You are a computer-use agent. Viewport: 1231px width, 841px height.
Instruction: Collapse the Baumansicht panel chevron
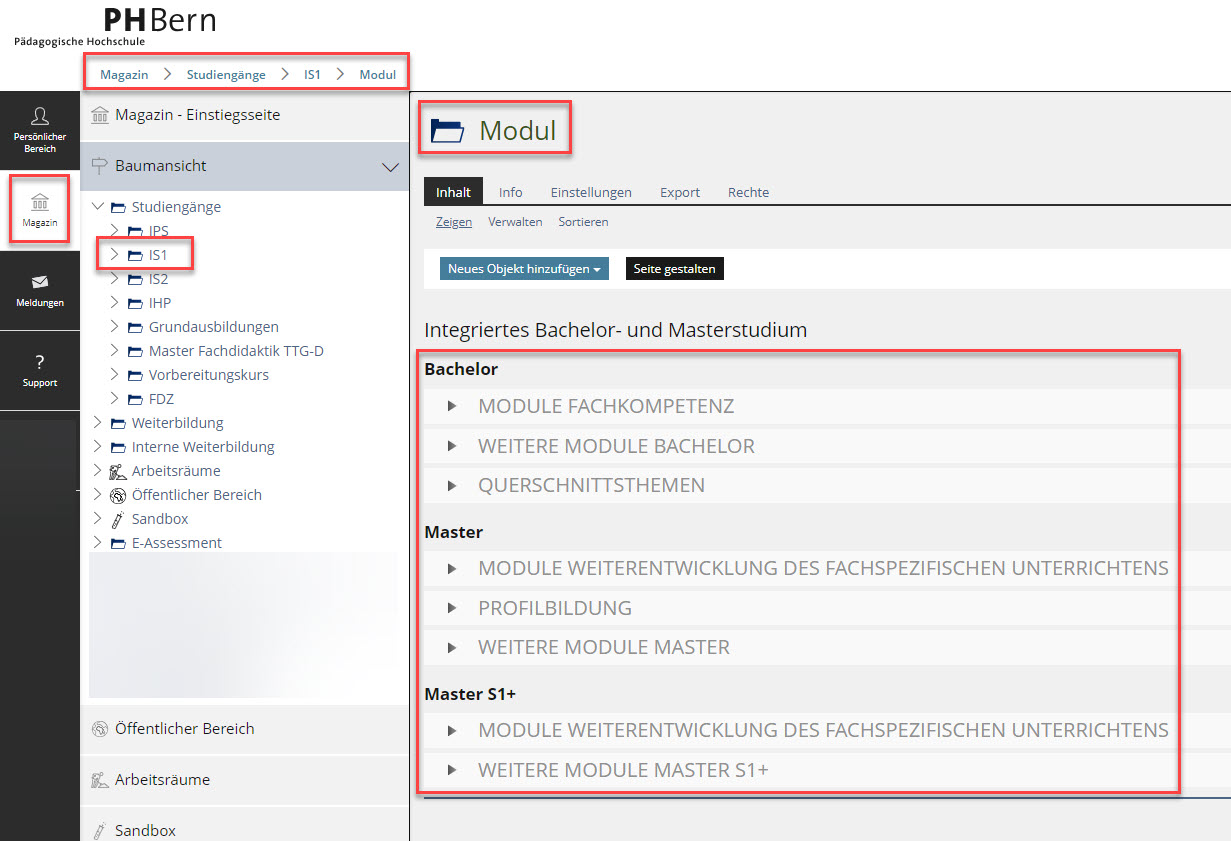point(391,167)
